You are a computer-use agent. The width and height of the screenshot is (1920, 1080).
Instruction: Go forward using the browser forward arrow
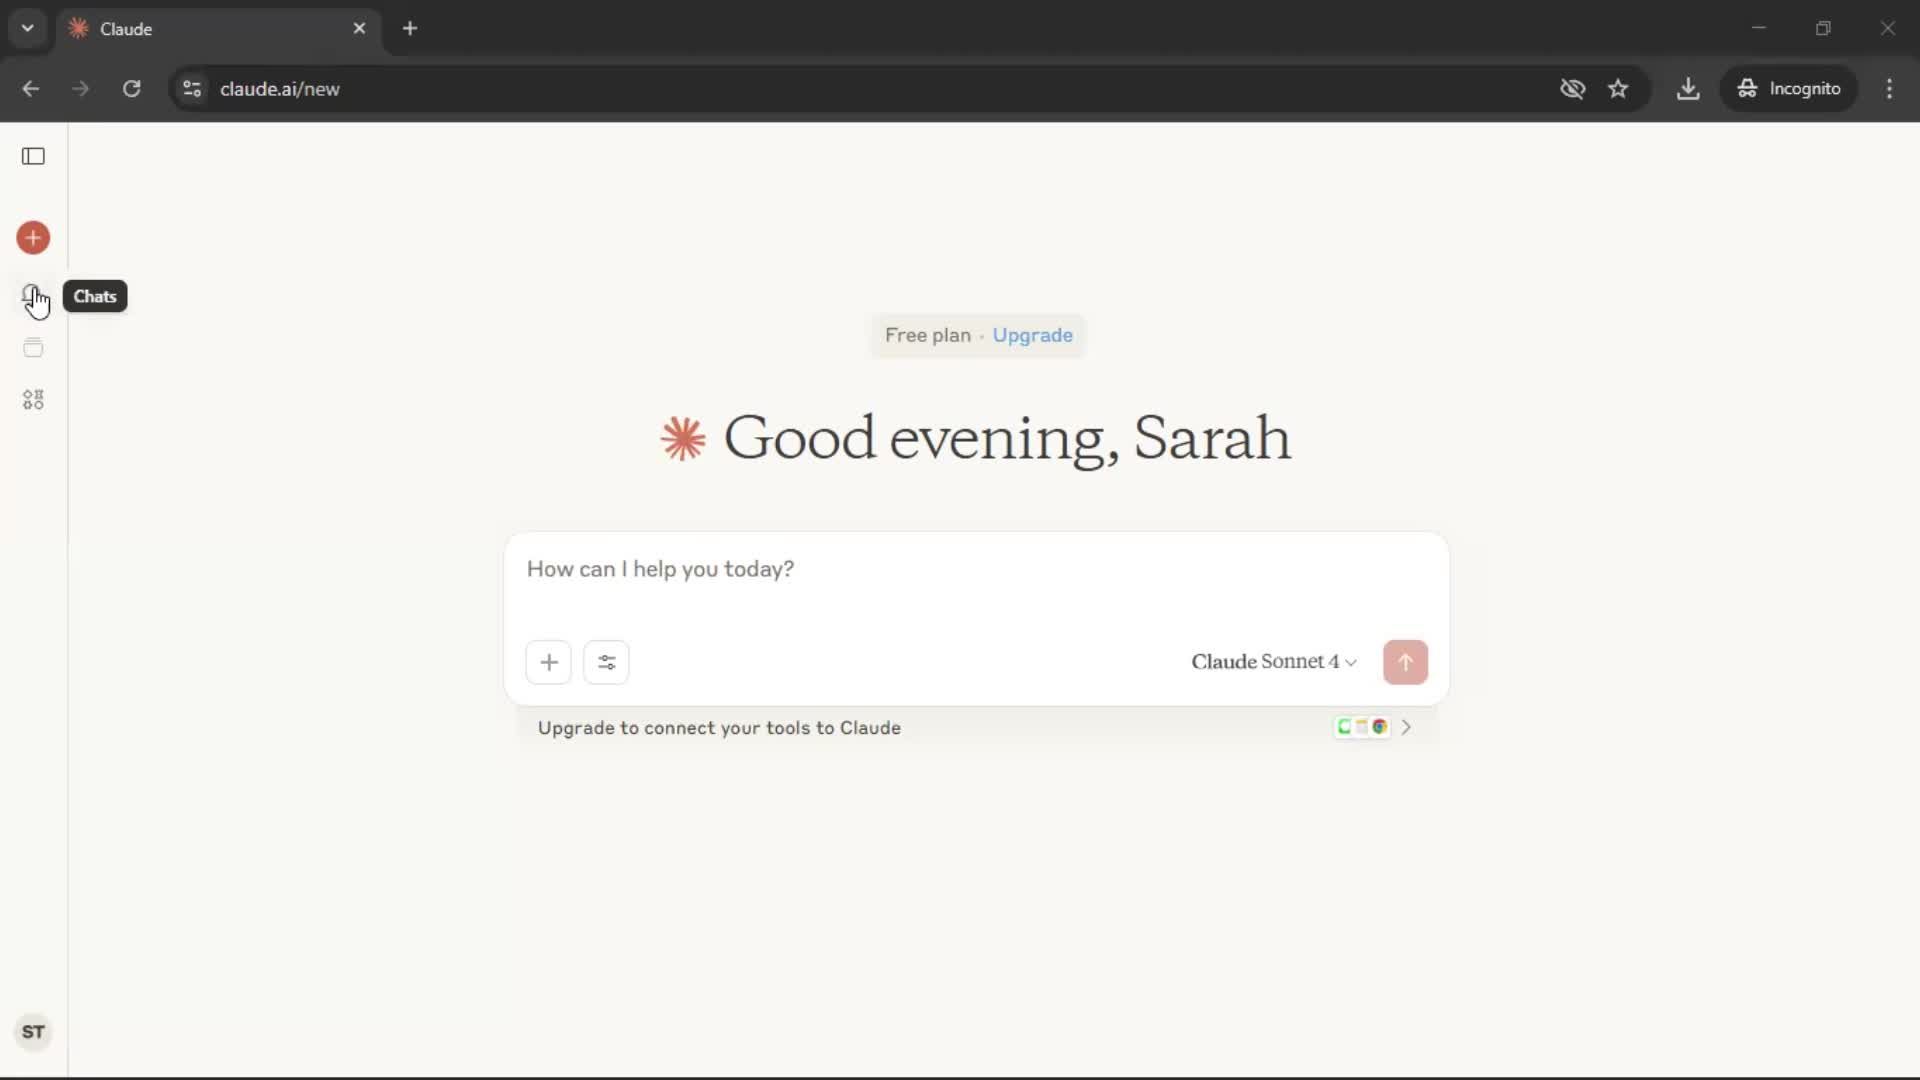[x=81, y=89]
